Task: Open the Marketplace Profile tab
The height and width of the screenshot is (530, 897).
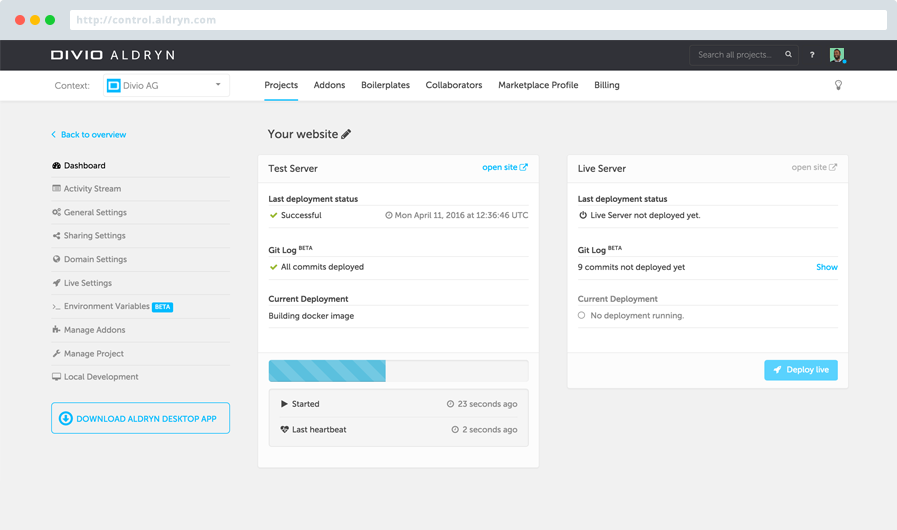Action: tap(538, 85)
